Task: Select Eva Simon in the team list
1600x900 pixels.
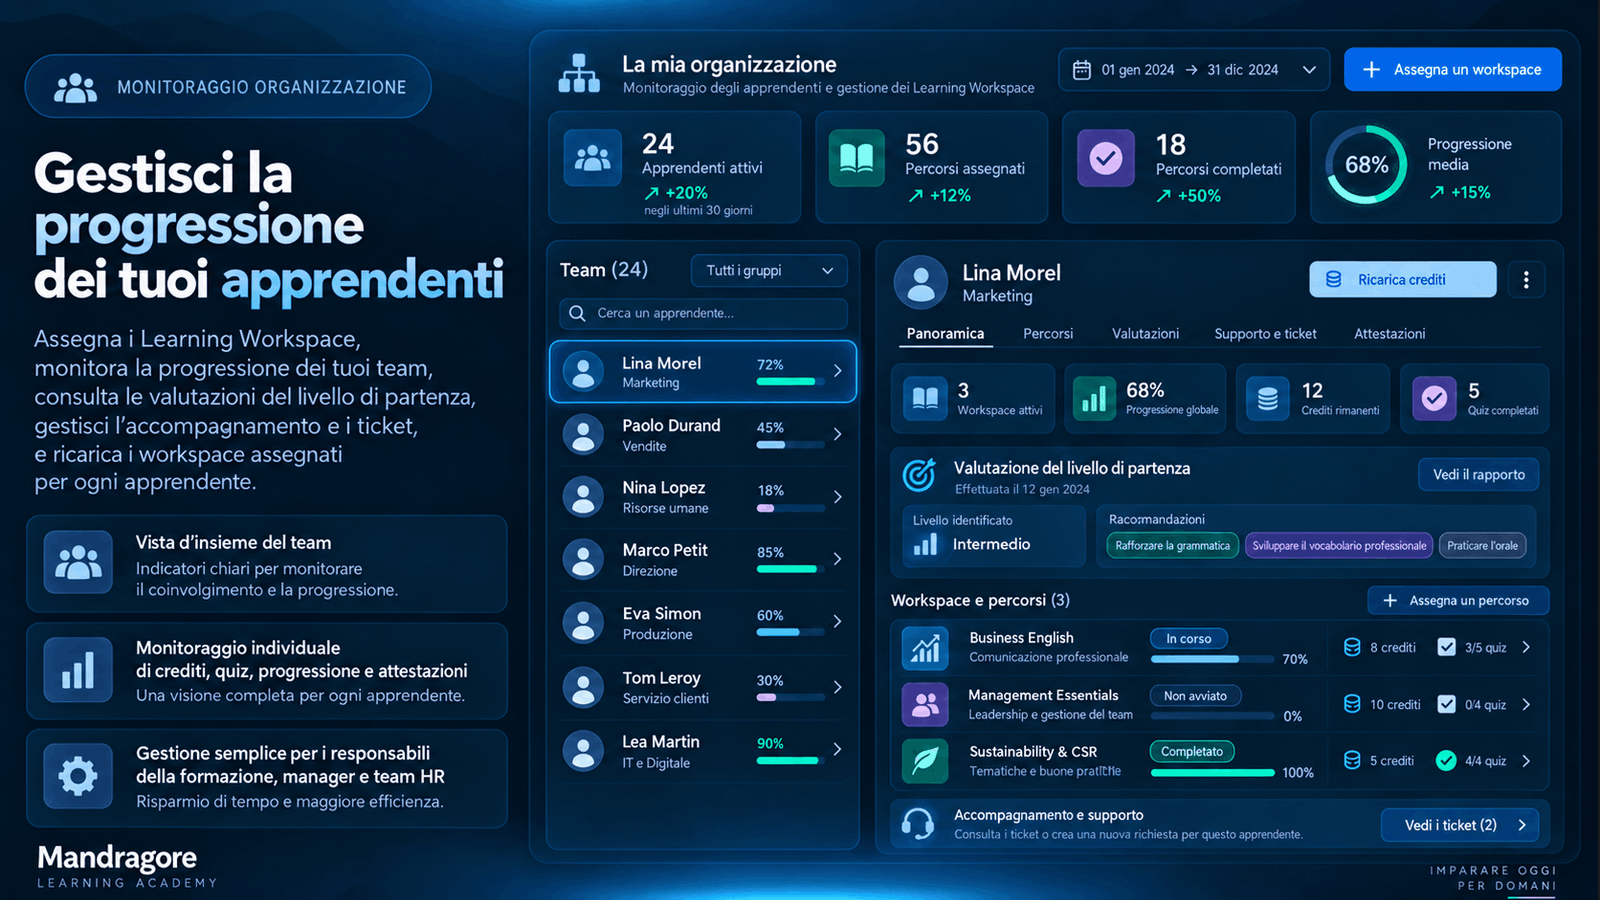Action: [x=703, y=623]
